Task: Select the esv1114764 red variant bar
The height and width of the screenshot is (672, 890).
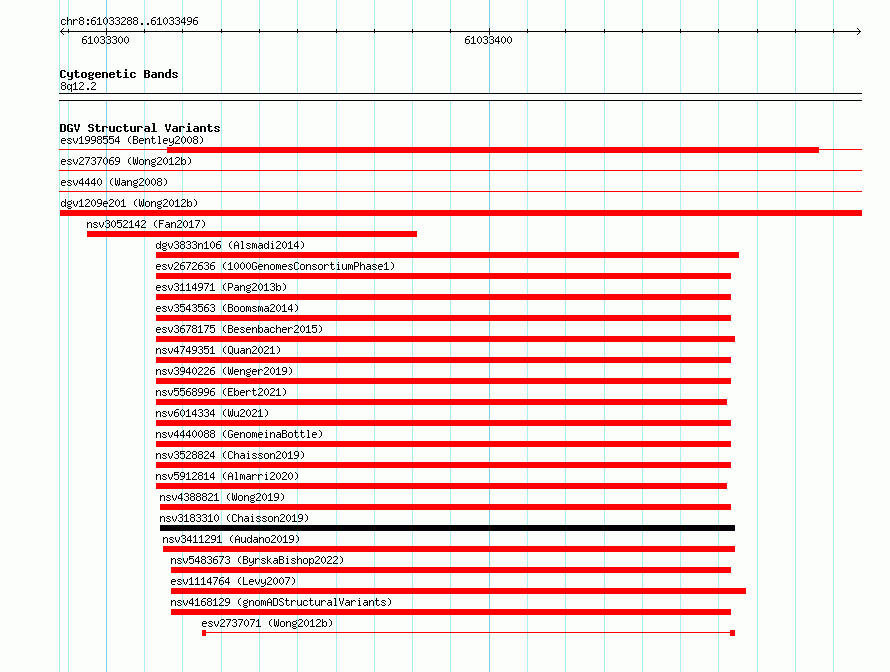Action: [x=458, y=591]
